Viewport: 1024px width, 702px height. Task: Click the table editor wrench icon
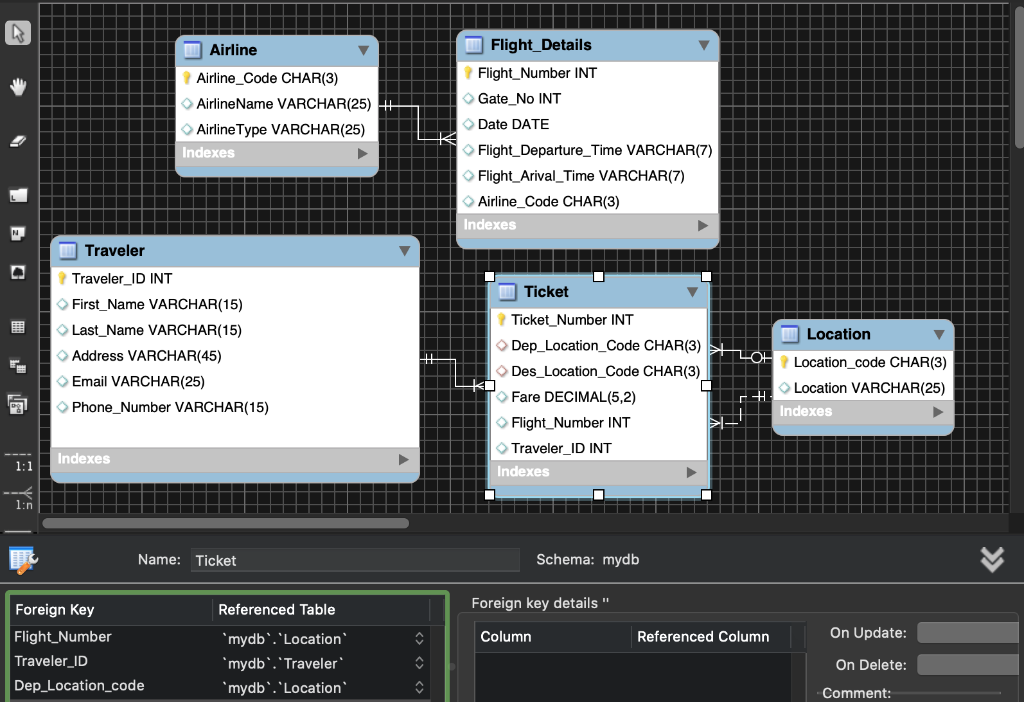[x=24, y=560]
